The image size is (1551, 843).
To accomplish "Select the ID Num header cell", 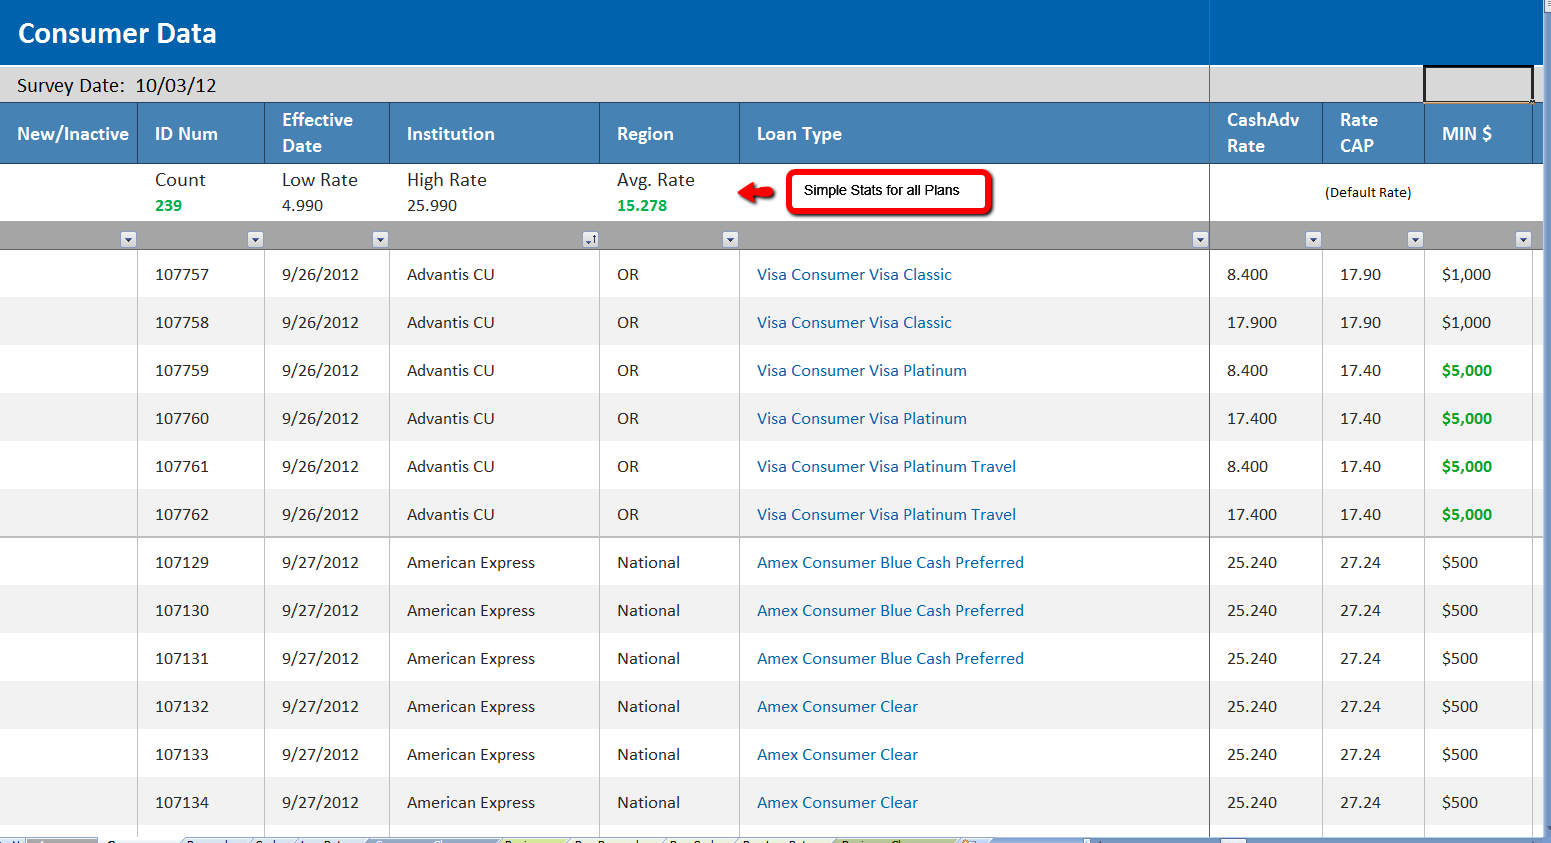I will click(201, 133).
